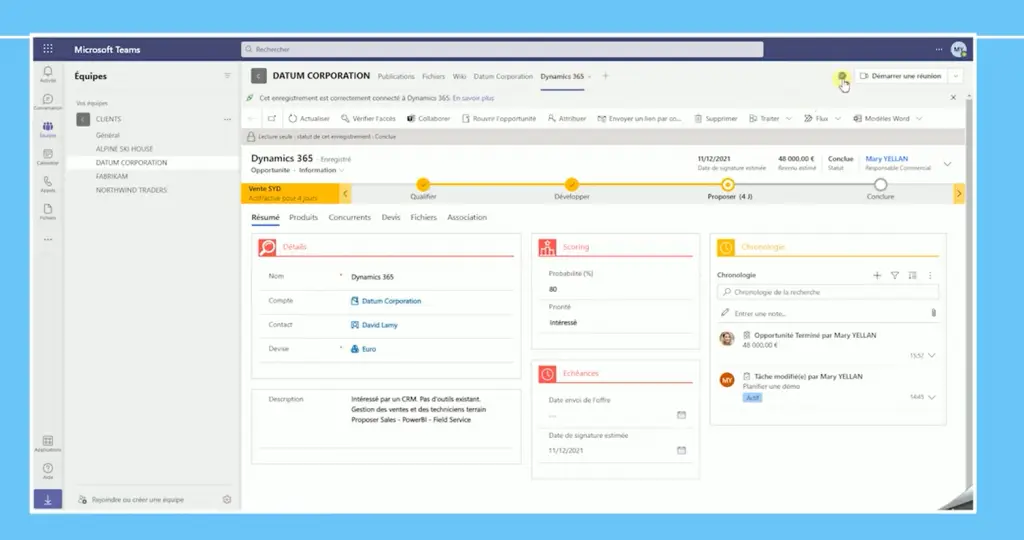The image size is (1024, 540).
Task: Click Rouvrir l'opportunité command
Action: pos(499,119)
